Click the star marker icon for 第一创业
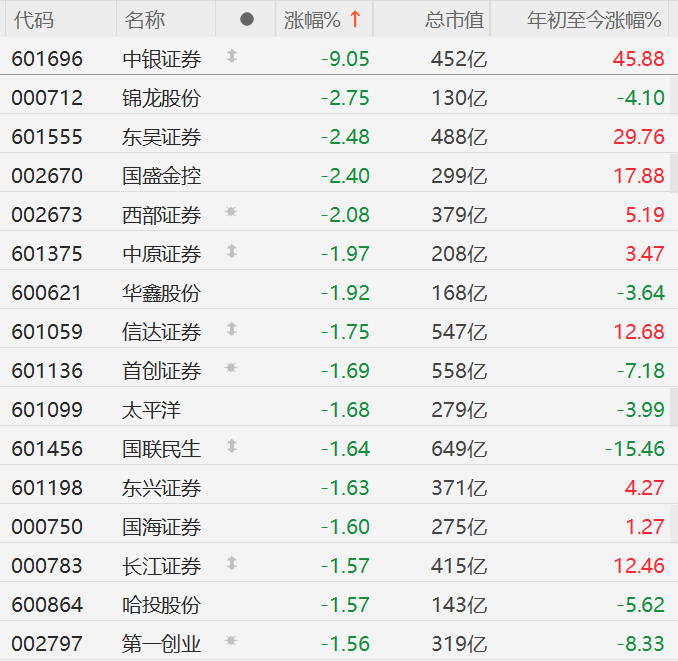 coord(231,640)
